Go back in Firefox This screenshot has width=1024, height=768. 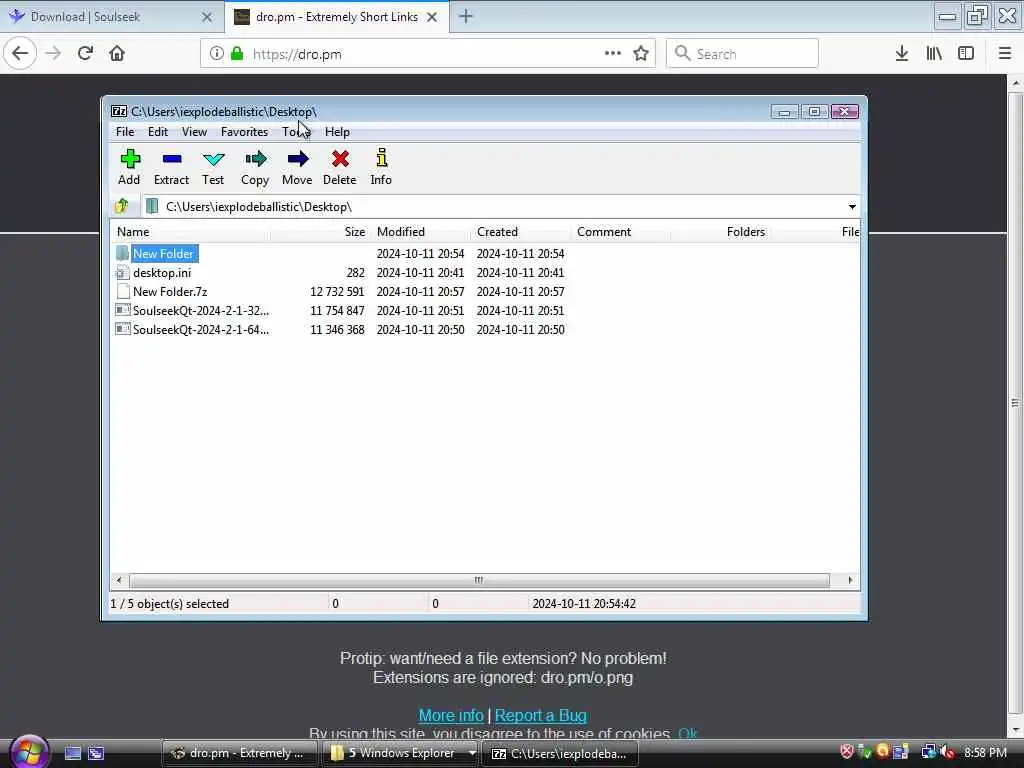tap(20, 54)
